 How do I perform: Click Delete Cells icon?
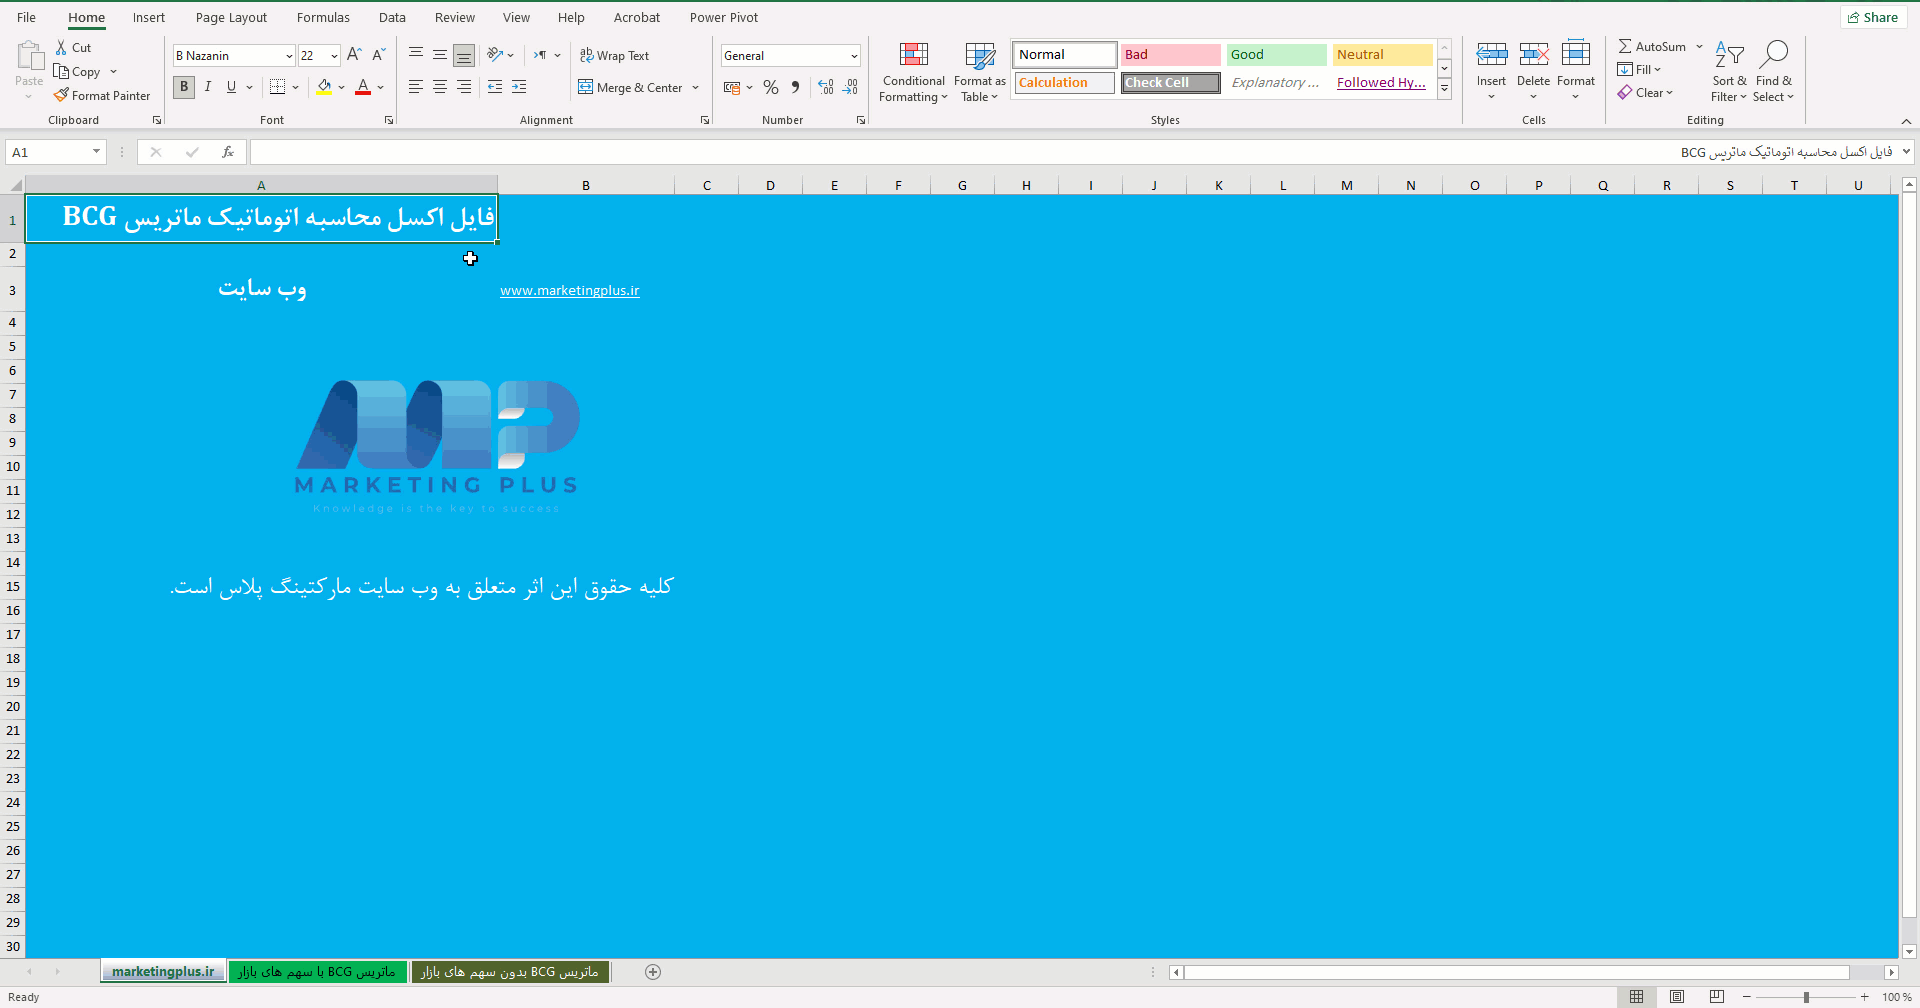coord(1533,55)
